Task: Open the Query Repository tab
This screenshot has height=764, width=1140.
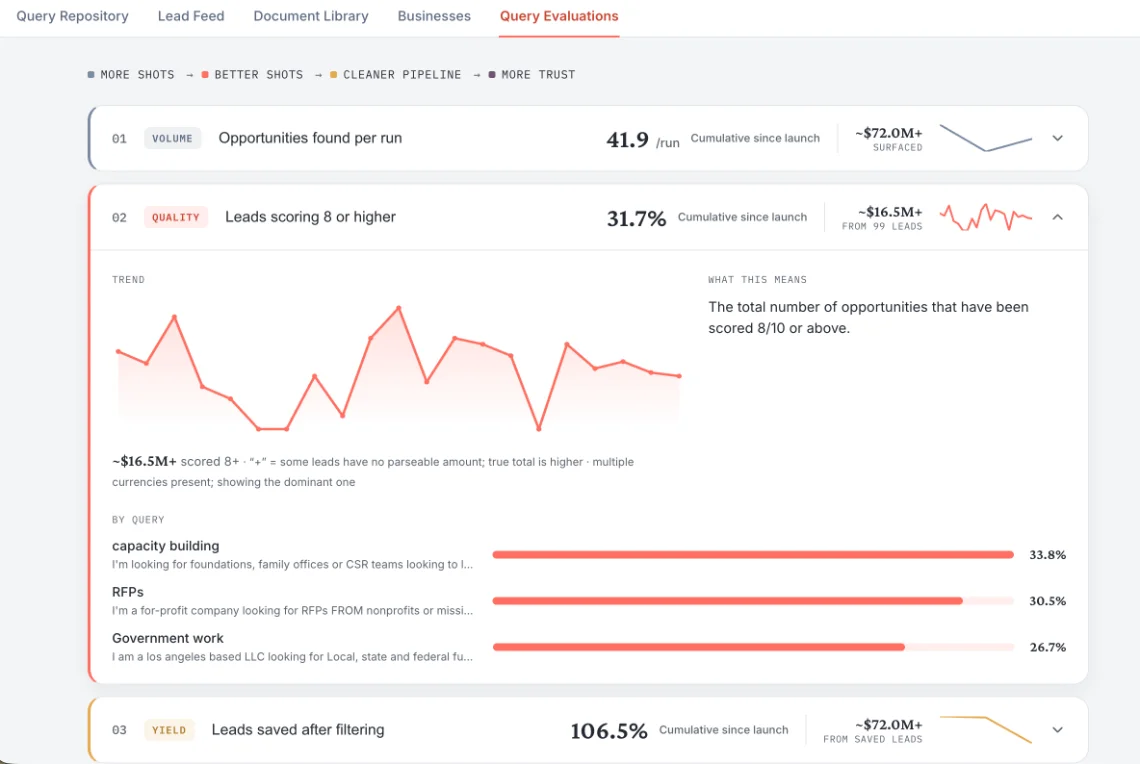Action: [72, 16]
